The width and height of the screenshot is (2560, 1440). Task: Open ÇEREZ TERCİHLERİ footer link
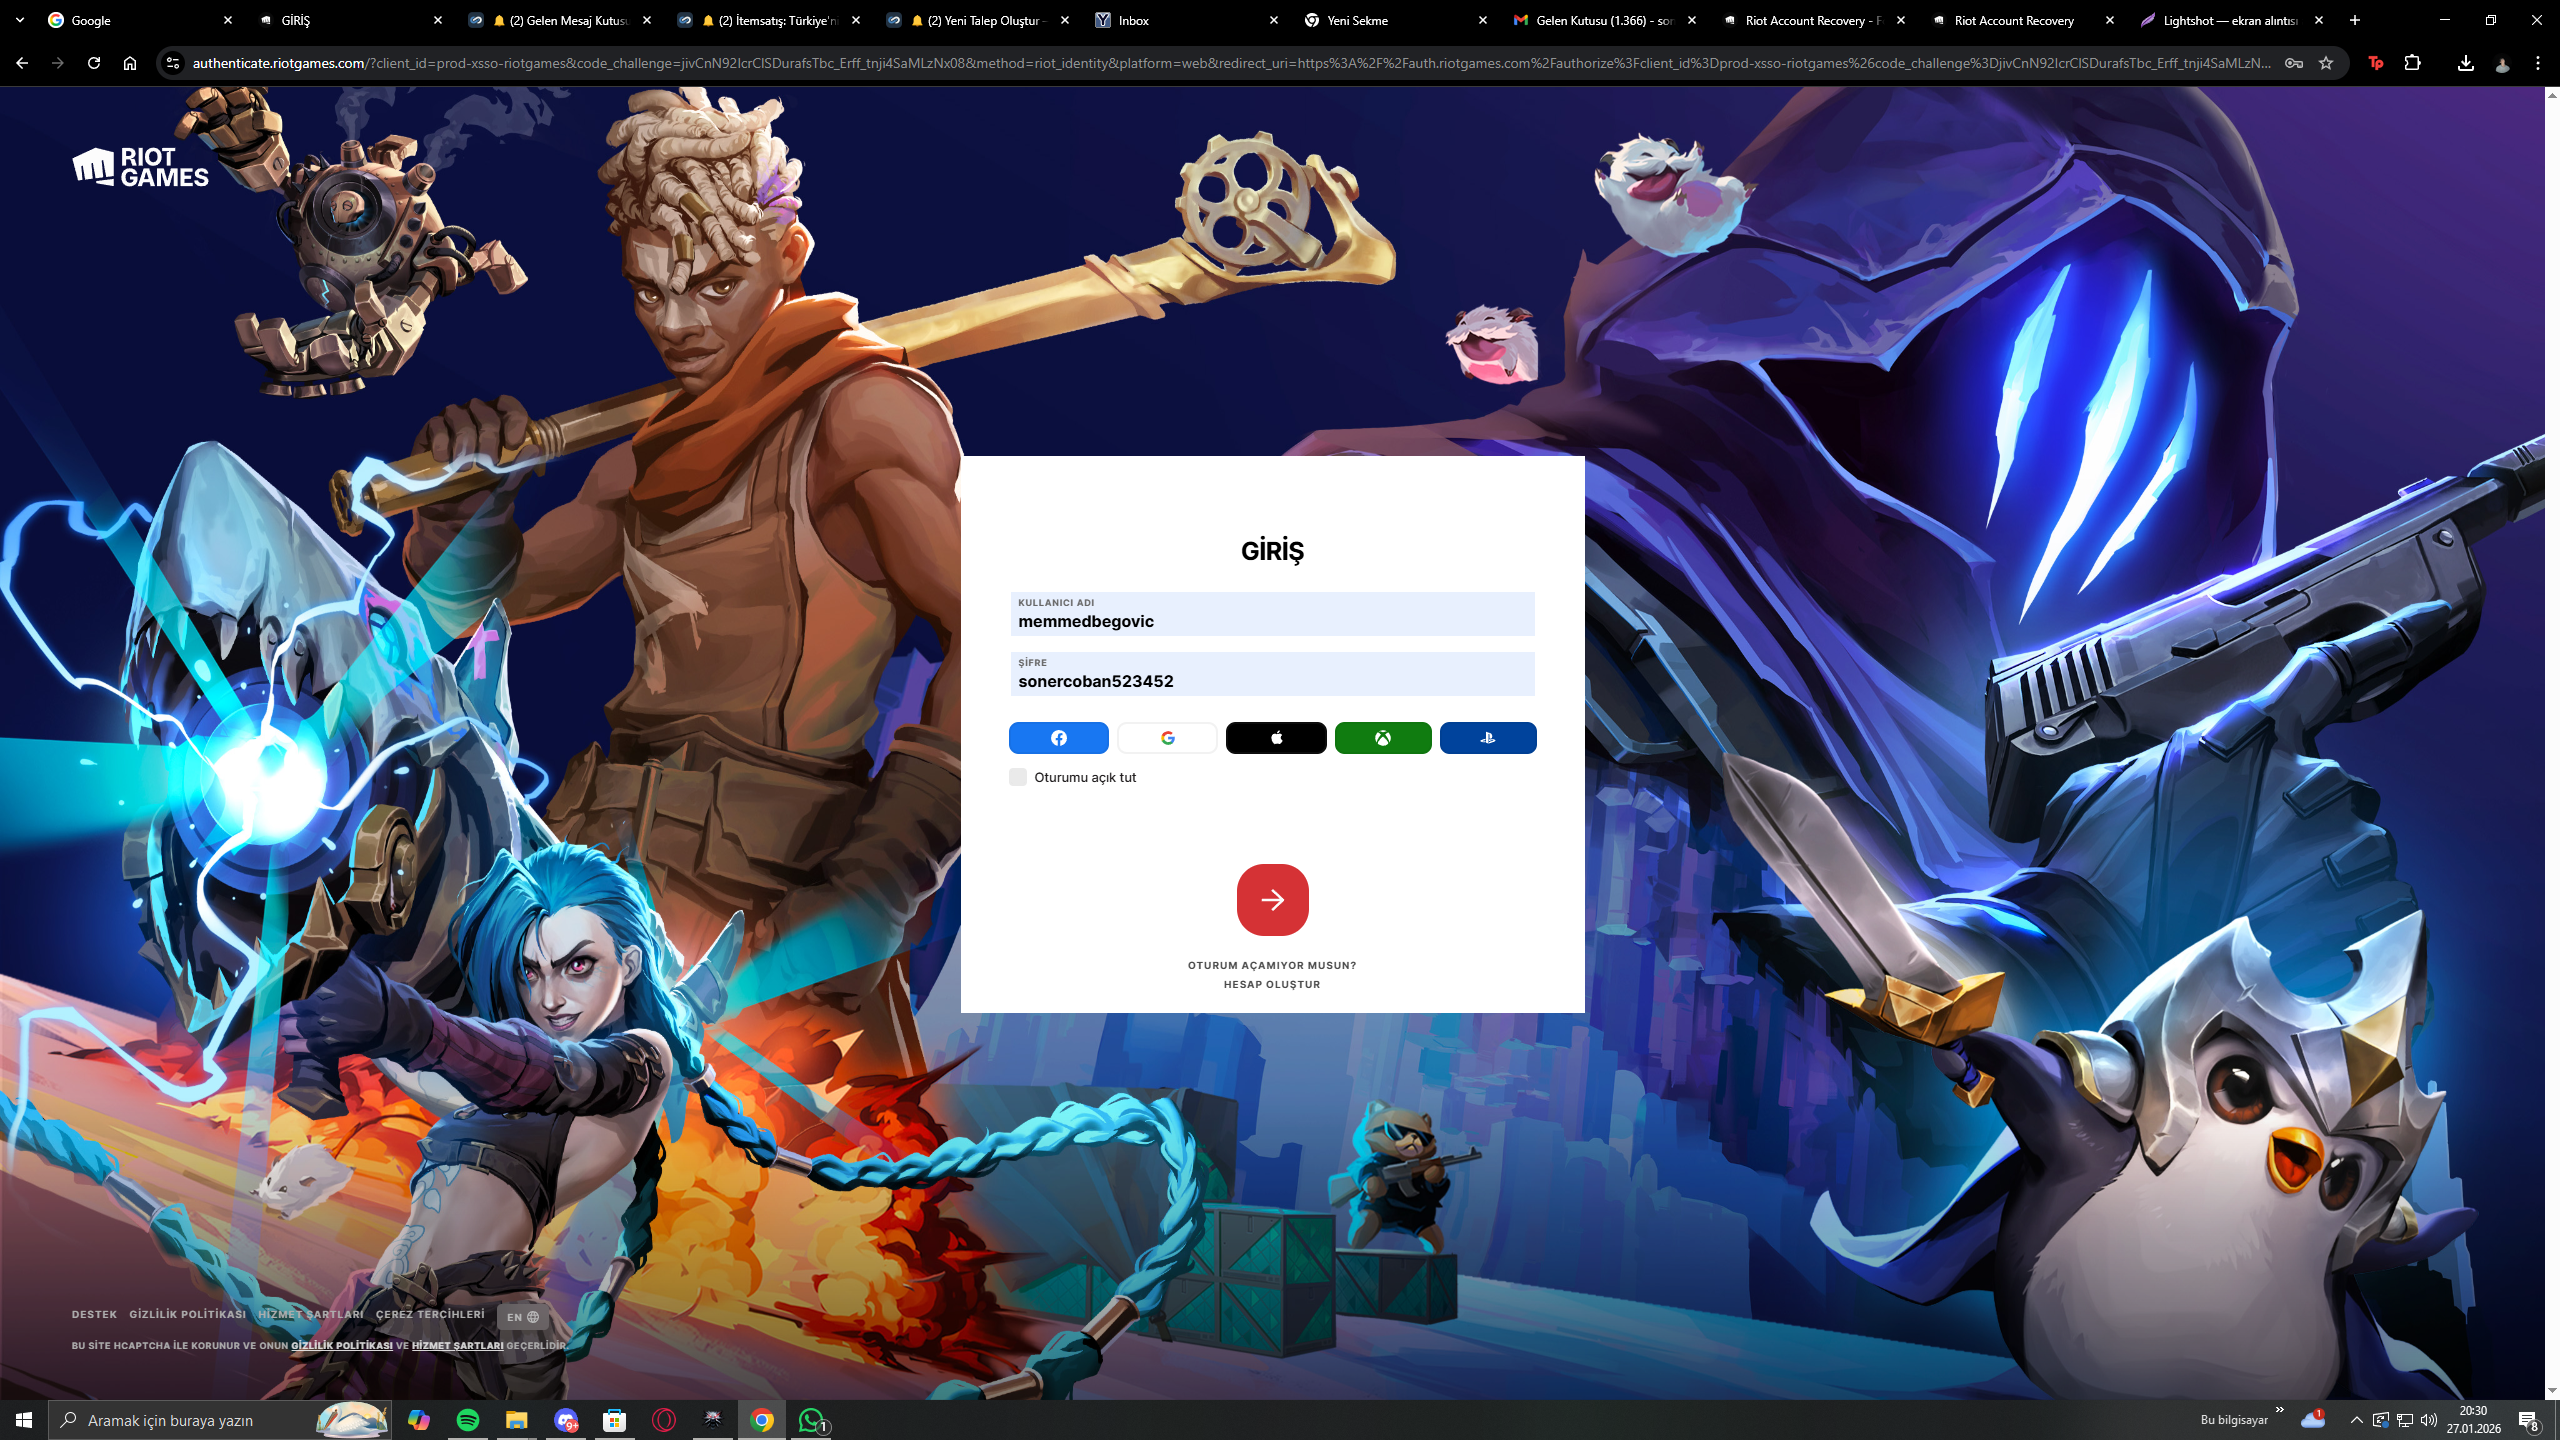click(430, 1315)
